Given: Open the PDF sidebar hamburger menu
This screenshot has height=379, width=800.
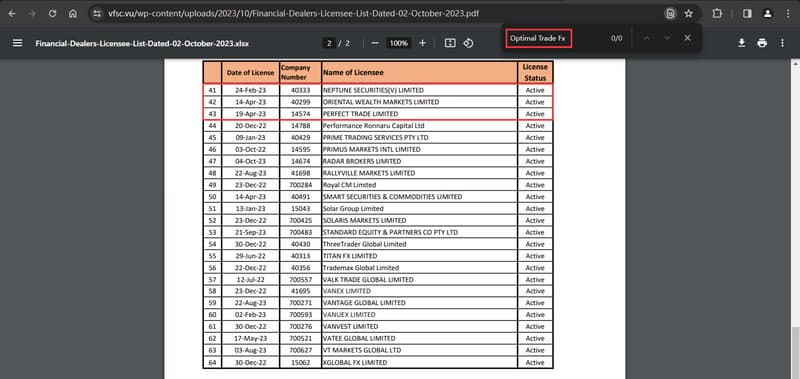Looking at the screenshot, I should (17, 43).
